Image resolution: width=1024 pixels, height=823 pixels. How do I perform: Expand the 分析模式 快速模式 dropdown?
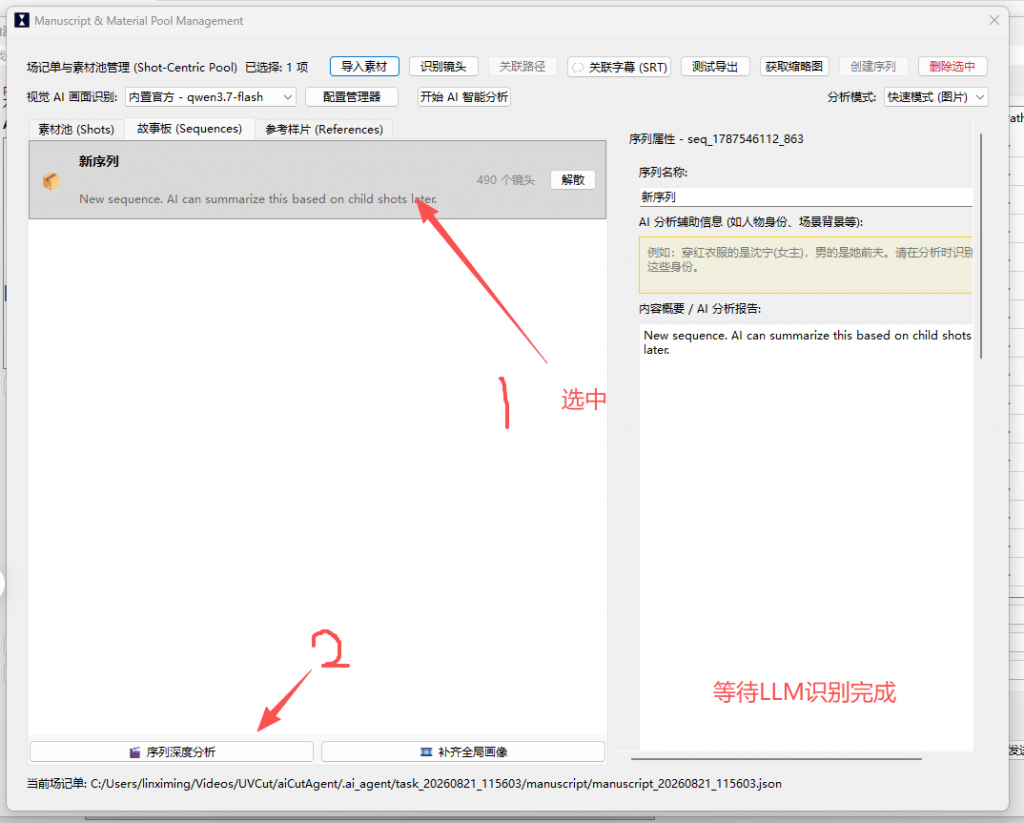[x=936, y=97]
